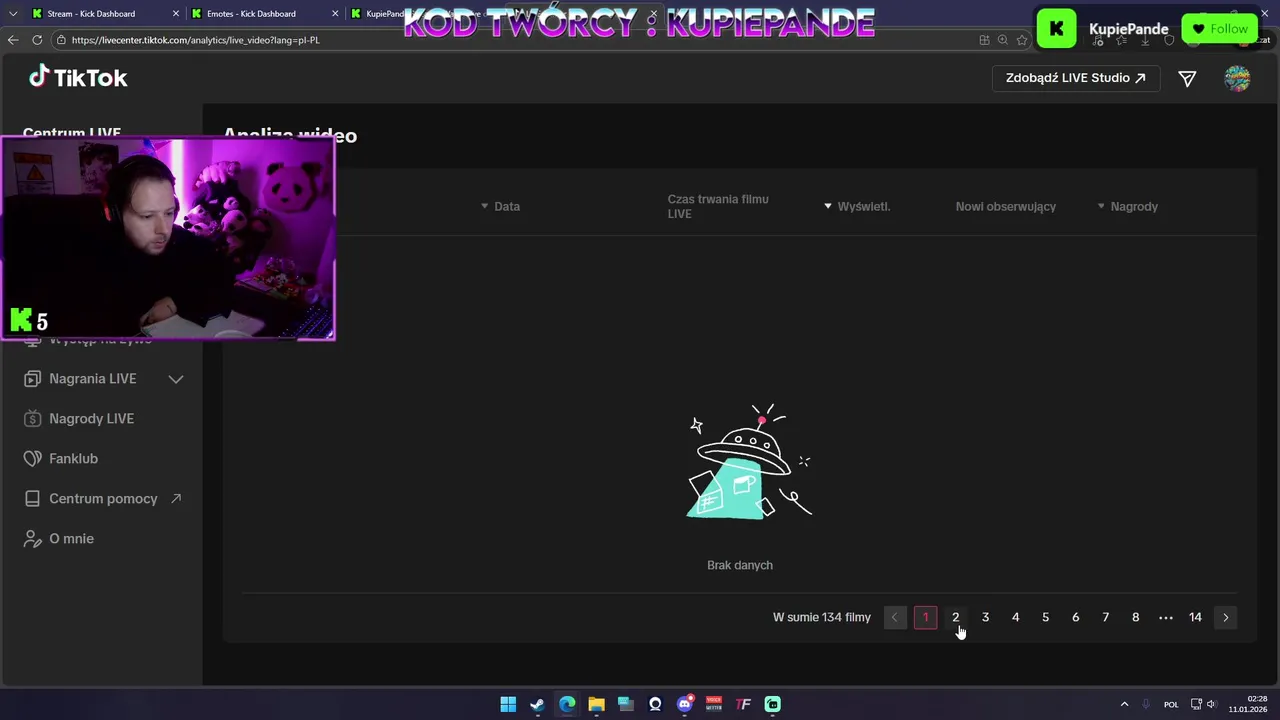Go to page 7 of videos
1280x720 pixels.
pos(1105,617)
